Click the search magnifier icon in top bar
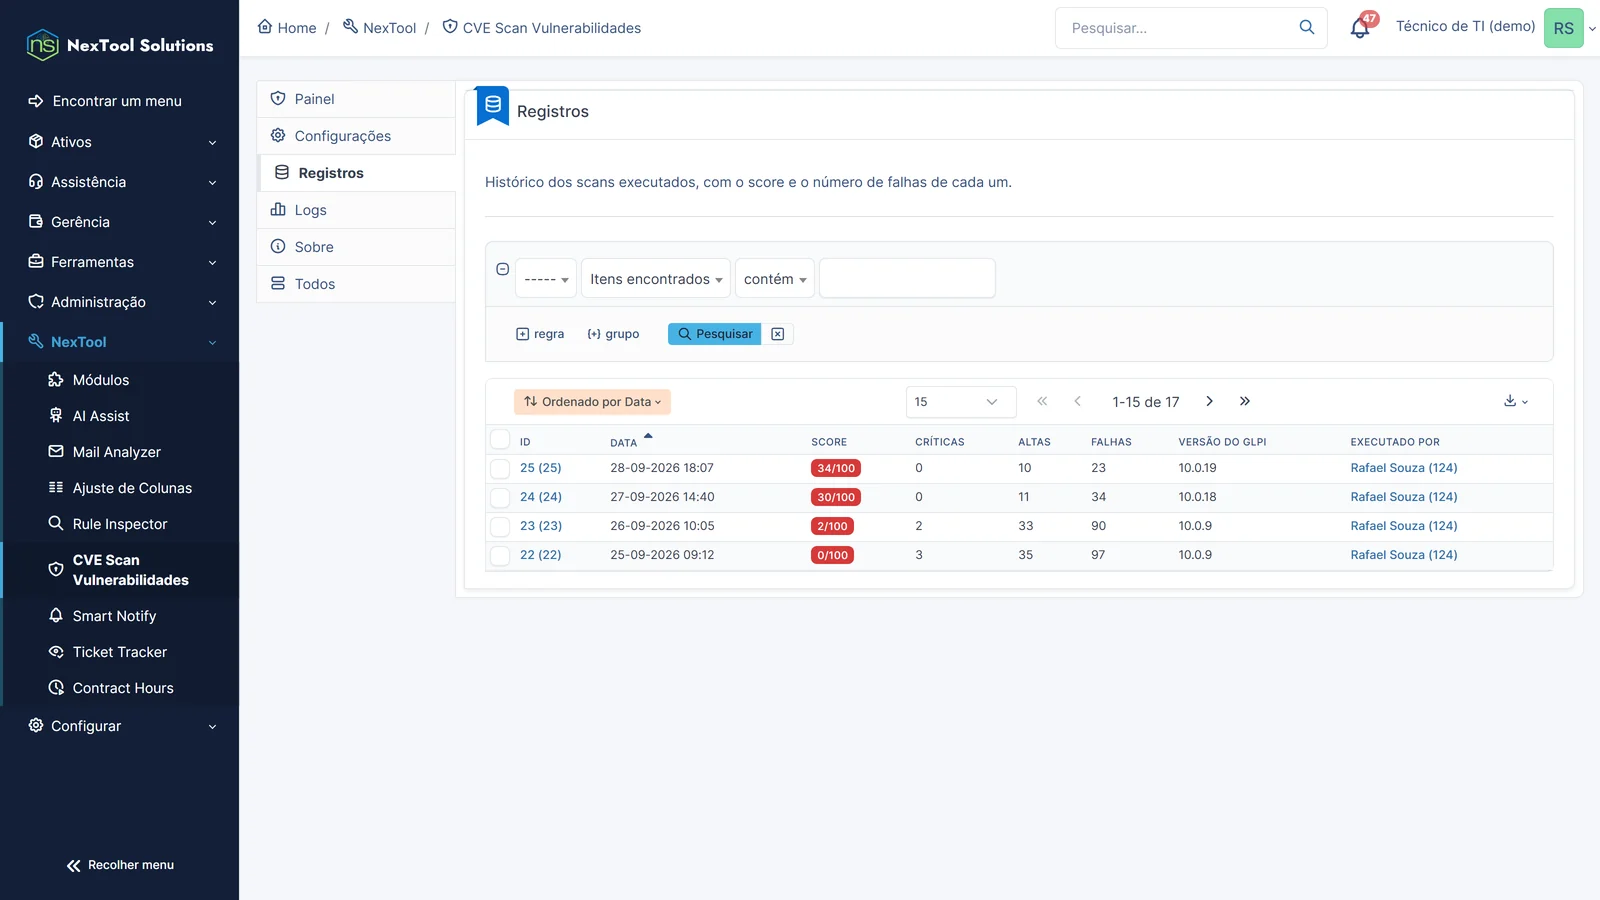This screenshot has height=900, width=1600. (x=1307, y=28)
